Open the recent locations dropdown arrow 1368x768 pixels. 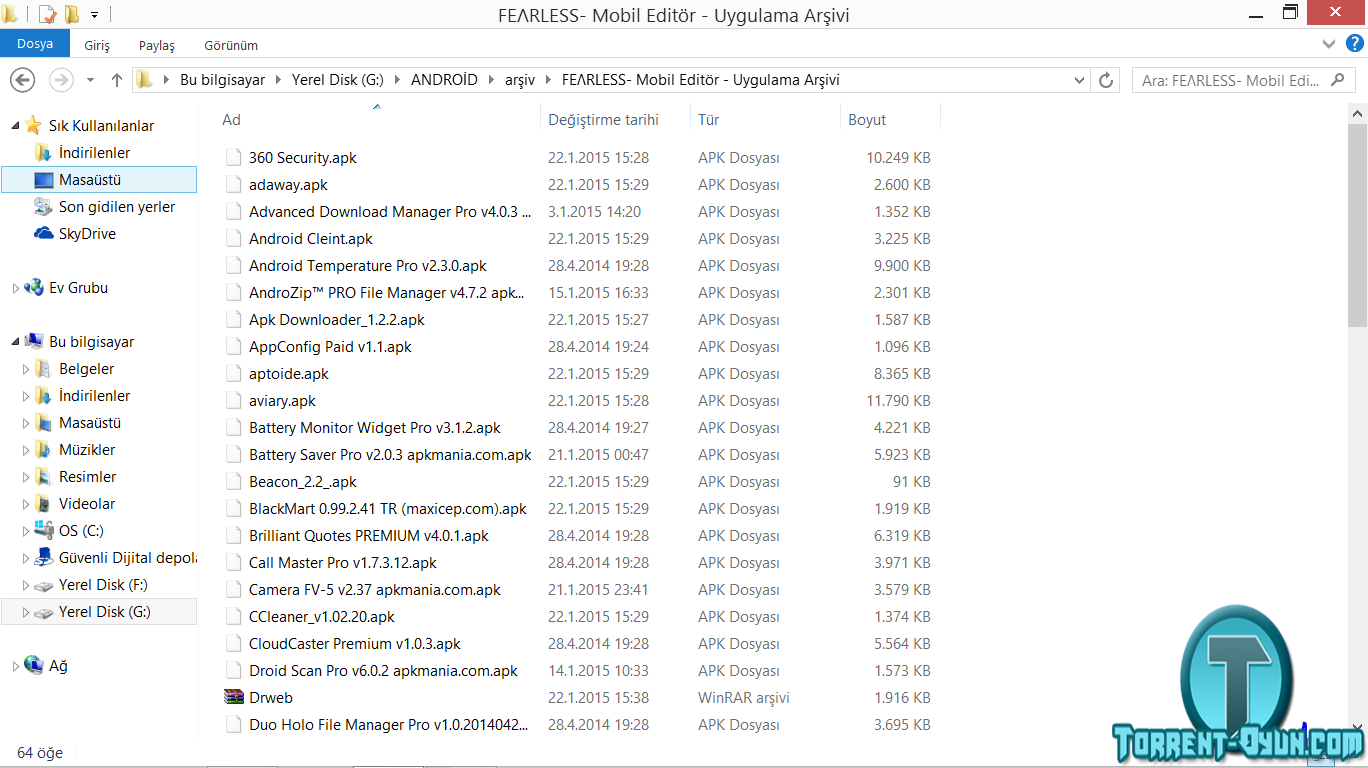90,80
